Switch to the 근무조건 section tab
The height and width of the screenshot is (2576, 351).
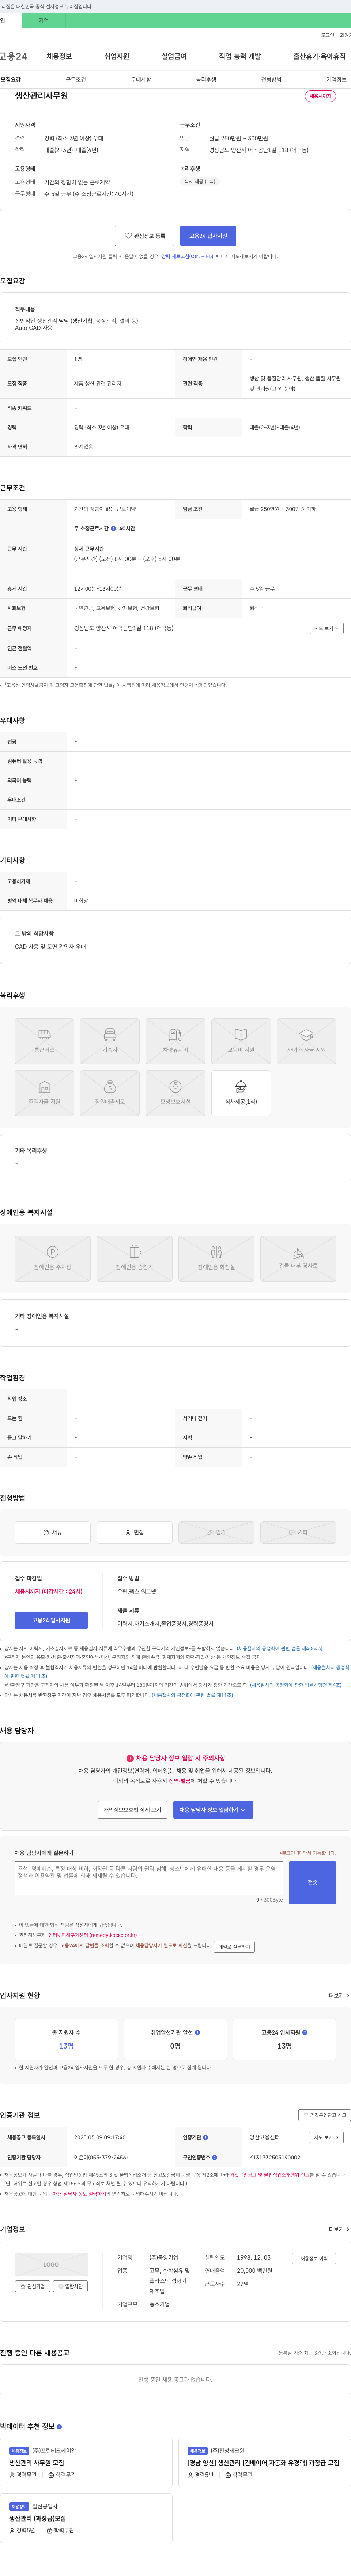click(x=76, y=79)
